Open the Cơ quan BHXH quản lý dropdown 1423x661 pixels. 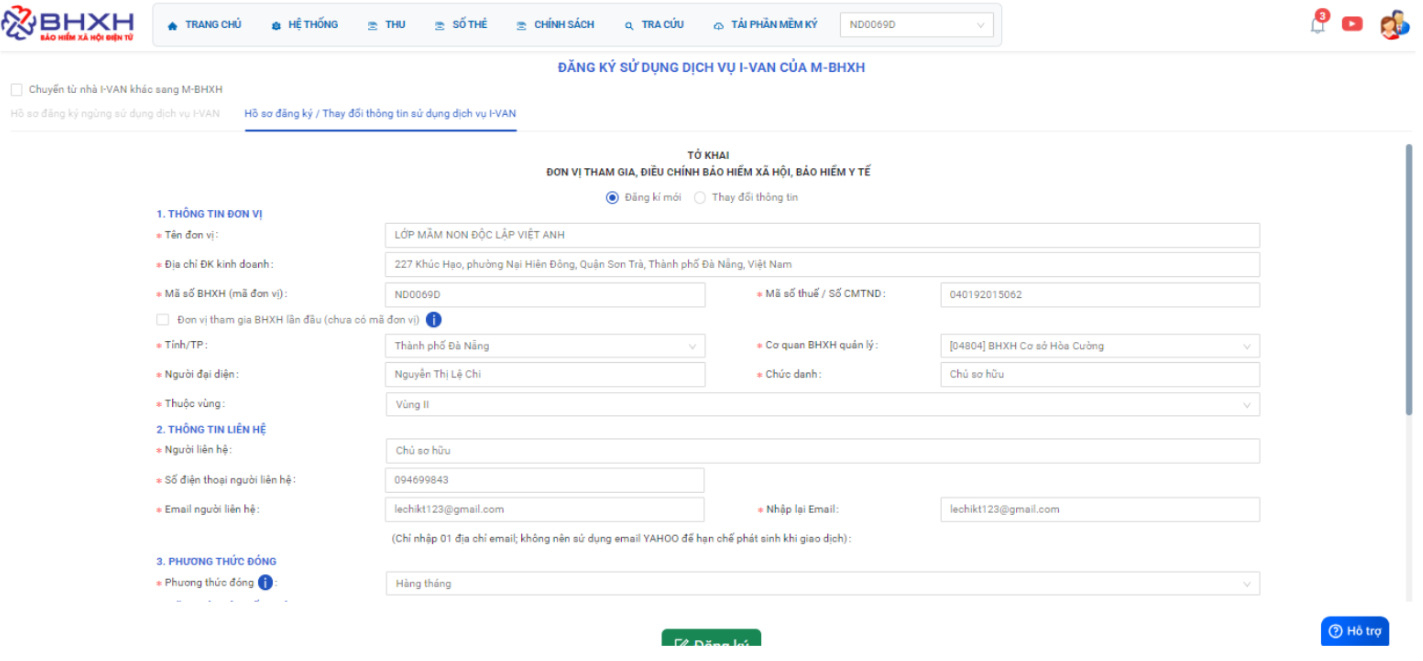(x=1099, y=346)
